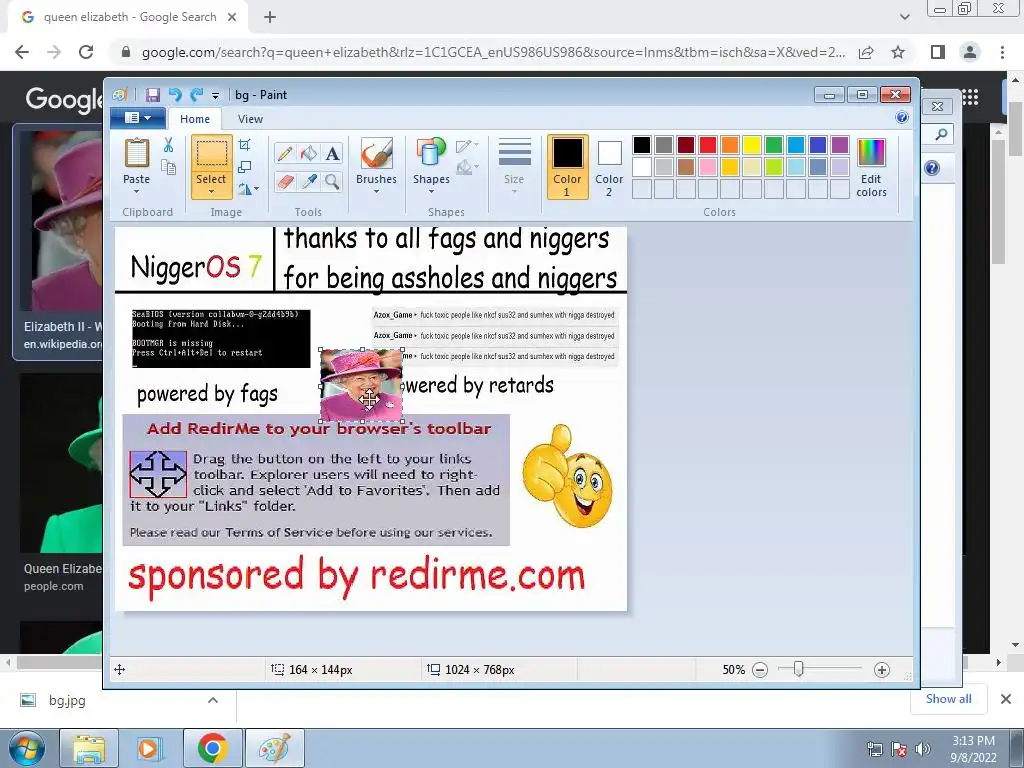Screen dimensions: 1024x768
Task: Reload the Chrome page
Action: pos(86,52)
